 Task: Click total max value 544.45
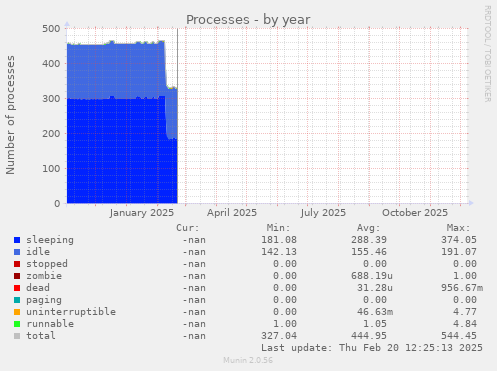click(x=459, y=336)
